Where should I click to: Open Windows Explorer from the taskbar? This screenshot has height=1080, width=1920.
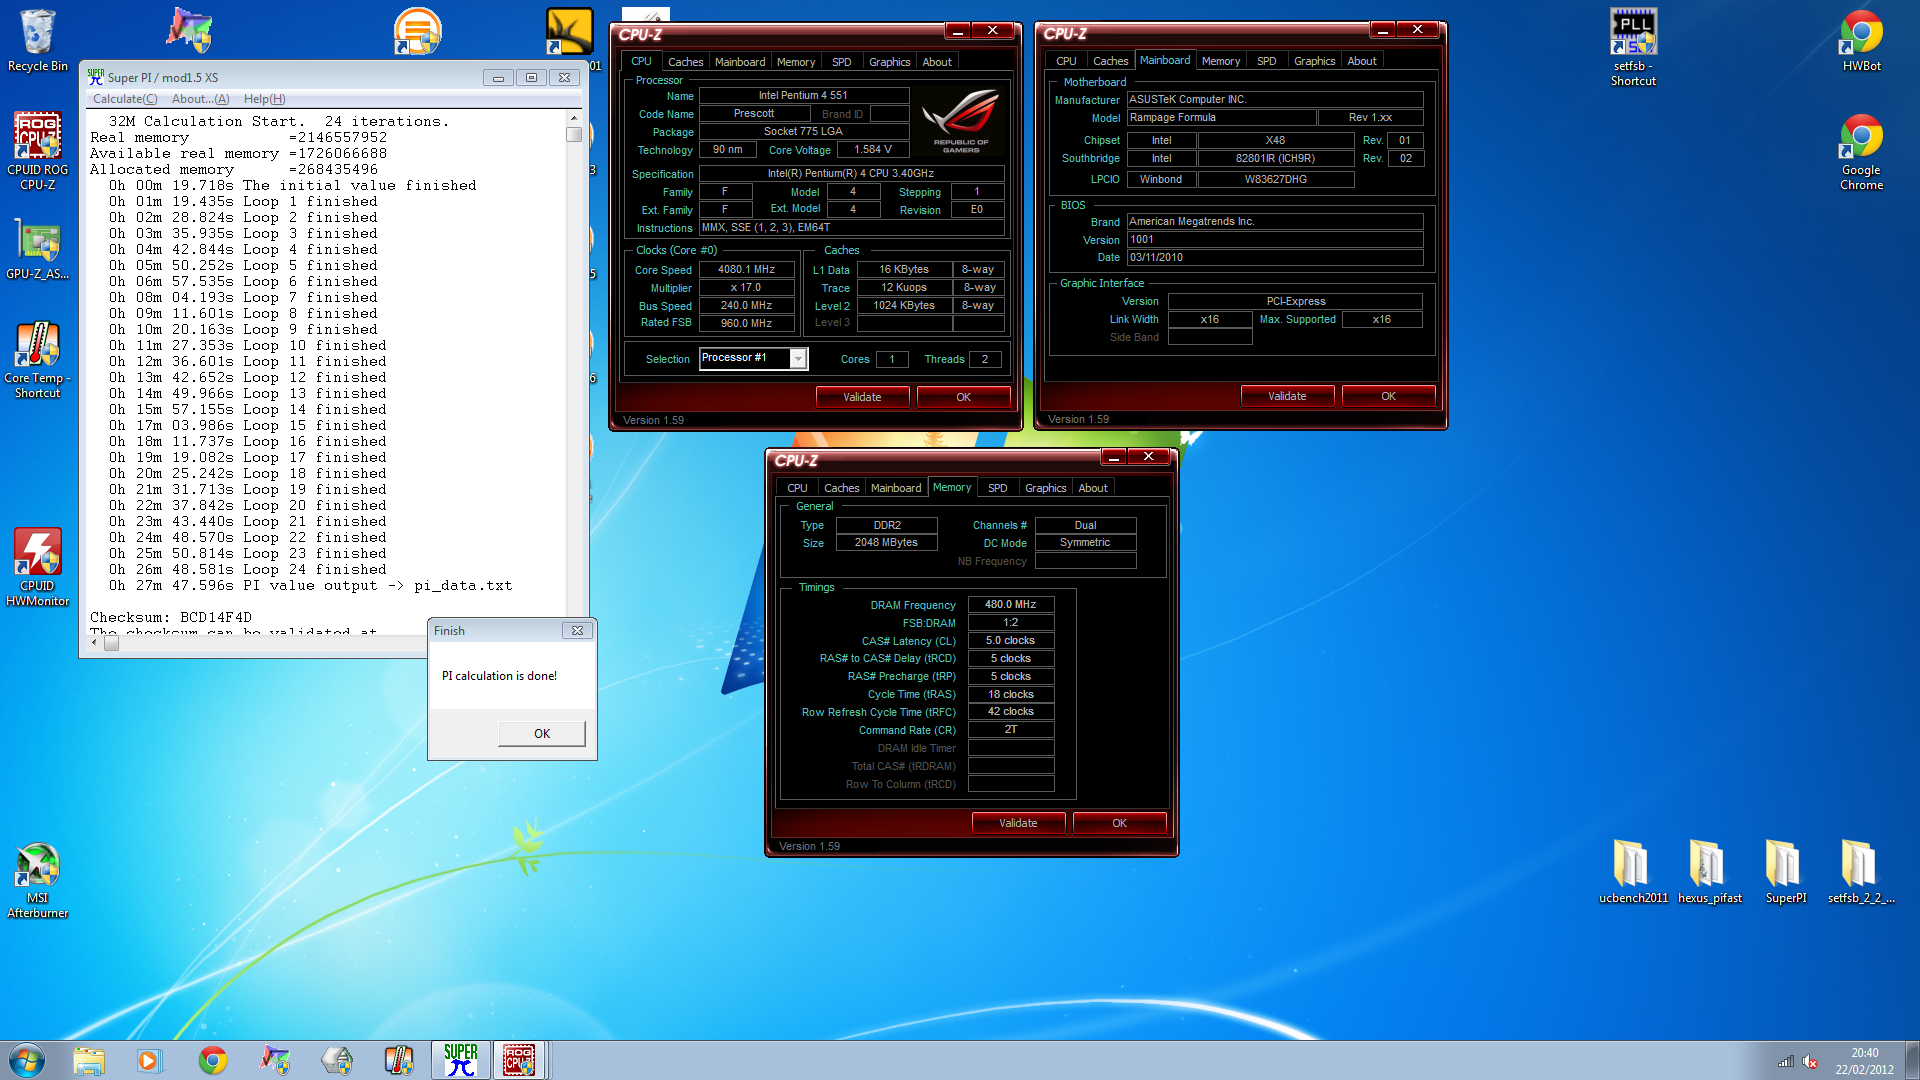89,1060
